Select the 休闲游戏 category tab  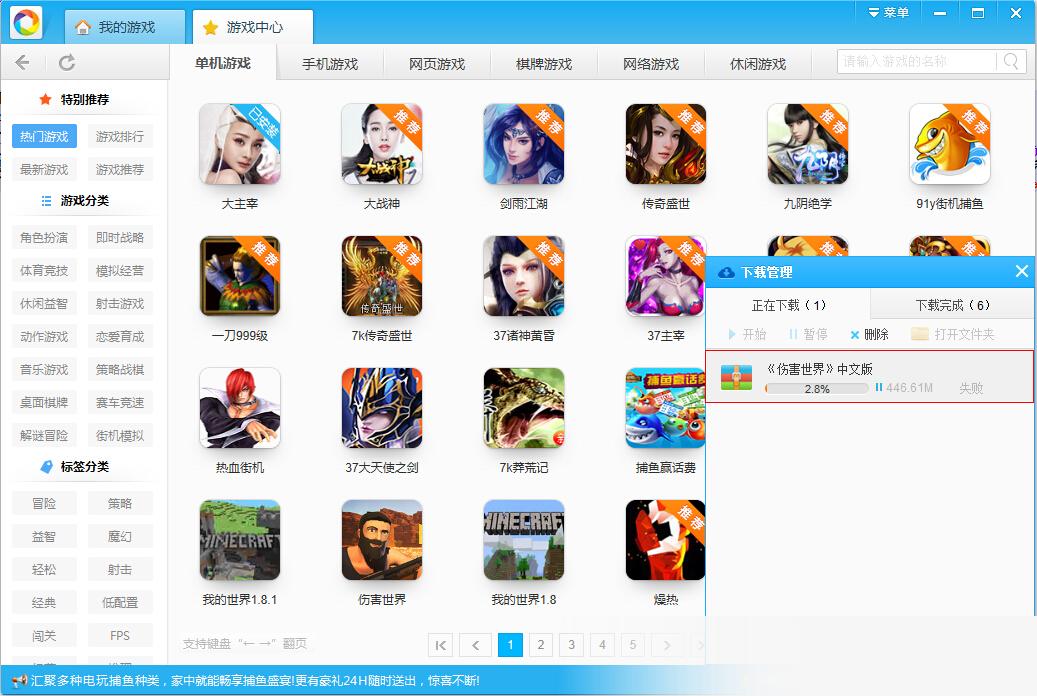click(x=758, y=64)
